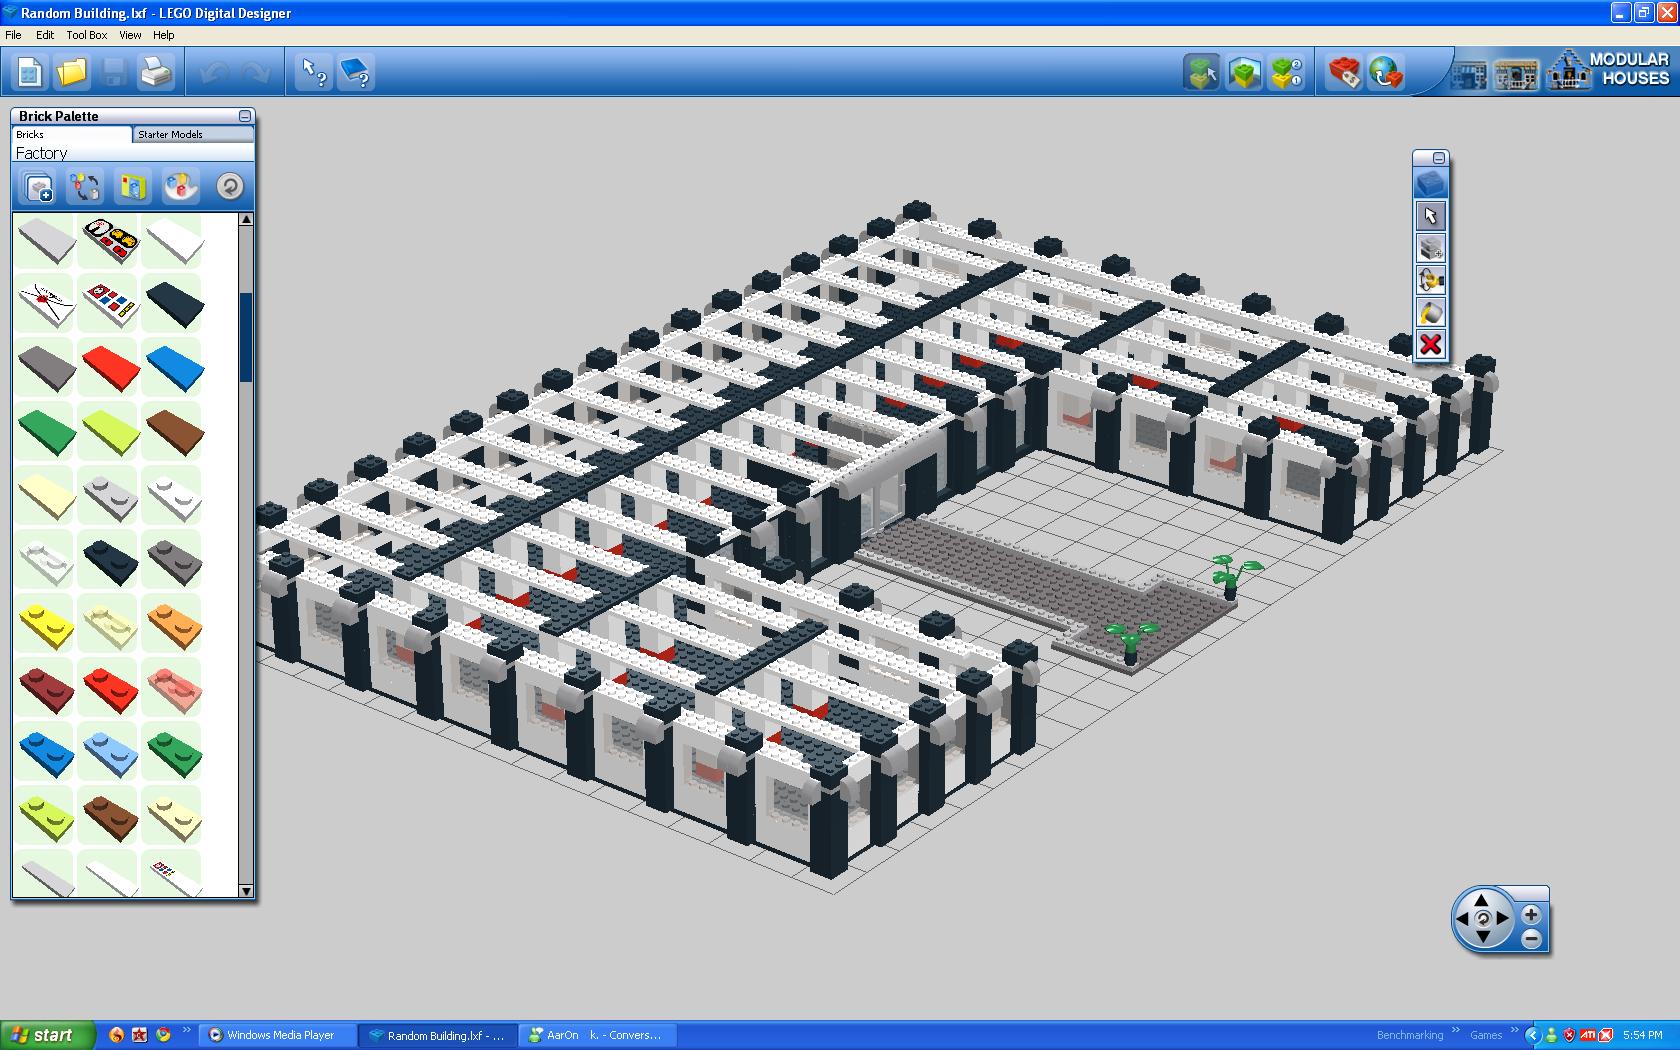Zoom in with the plus button
This screenshot has height=1050, width=1680.
pos(1531,914)
